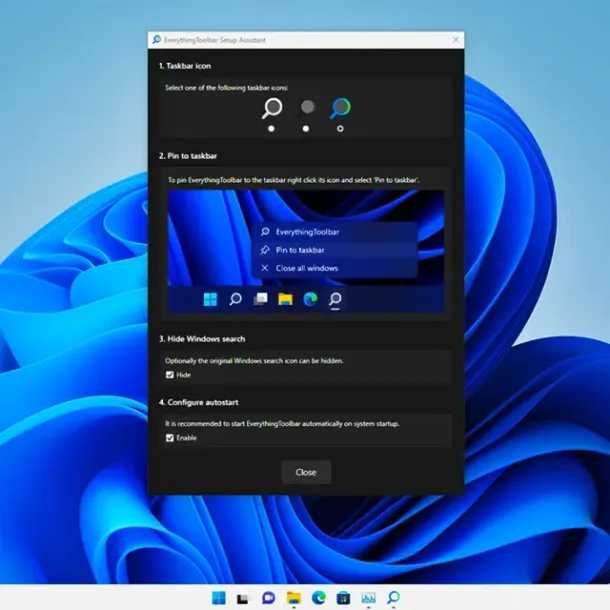This screenshot has width=610, height=610.
Task: Uncheck the Hide Windows search checkbox
Action: 170,375
